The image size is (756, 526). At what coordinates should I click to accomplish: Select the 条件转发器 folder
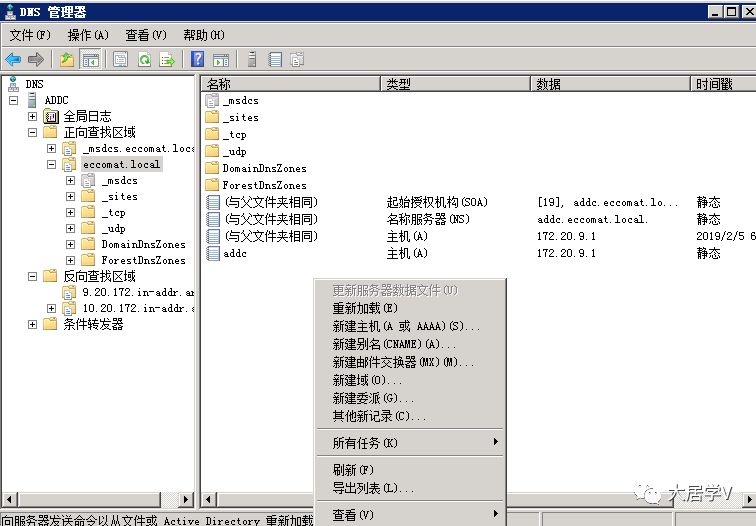tap(94, 324)
